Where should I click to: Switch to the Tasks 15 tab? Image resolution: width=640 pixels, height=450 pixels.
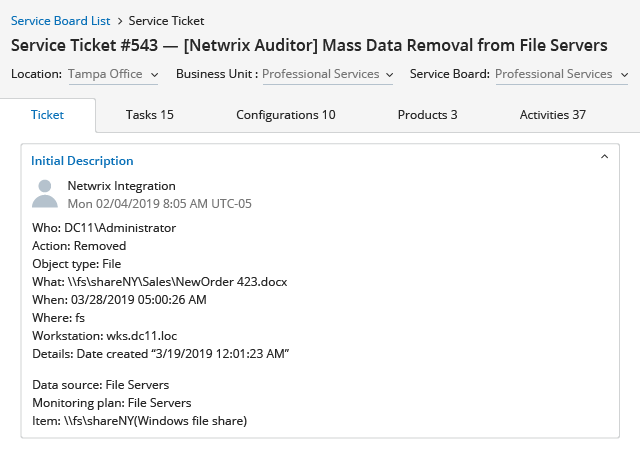coord(149,115)
